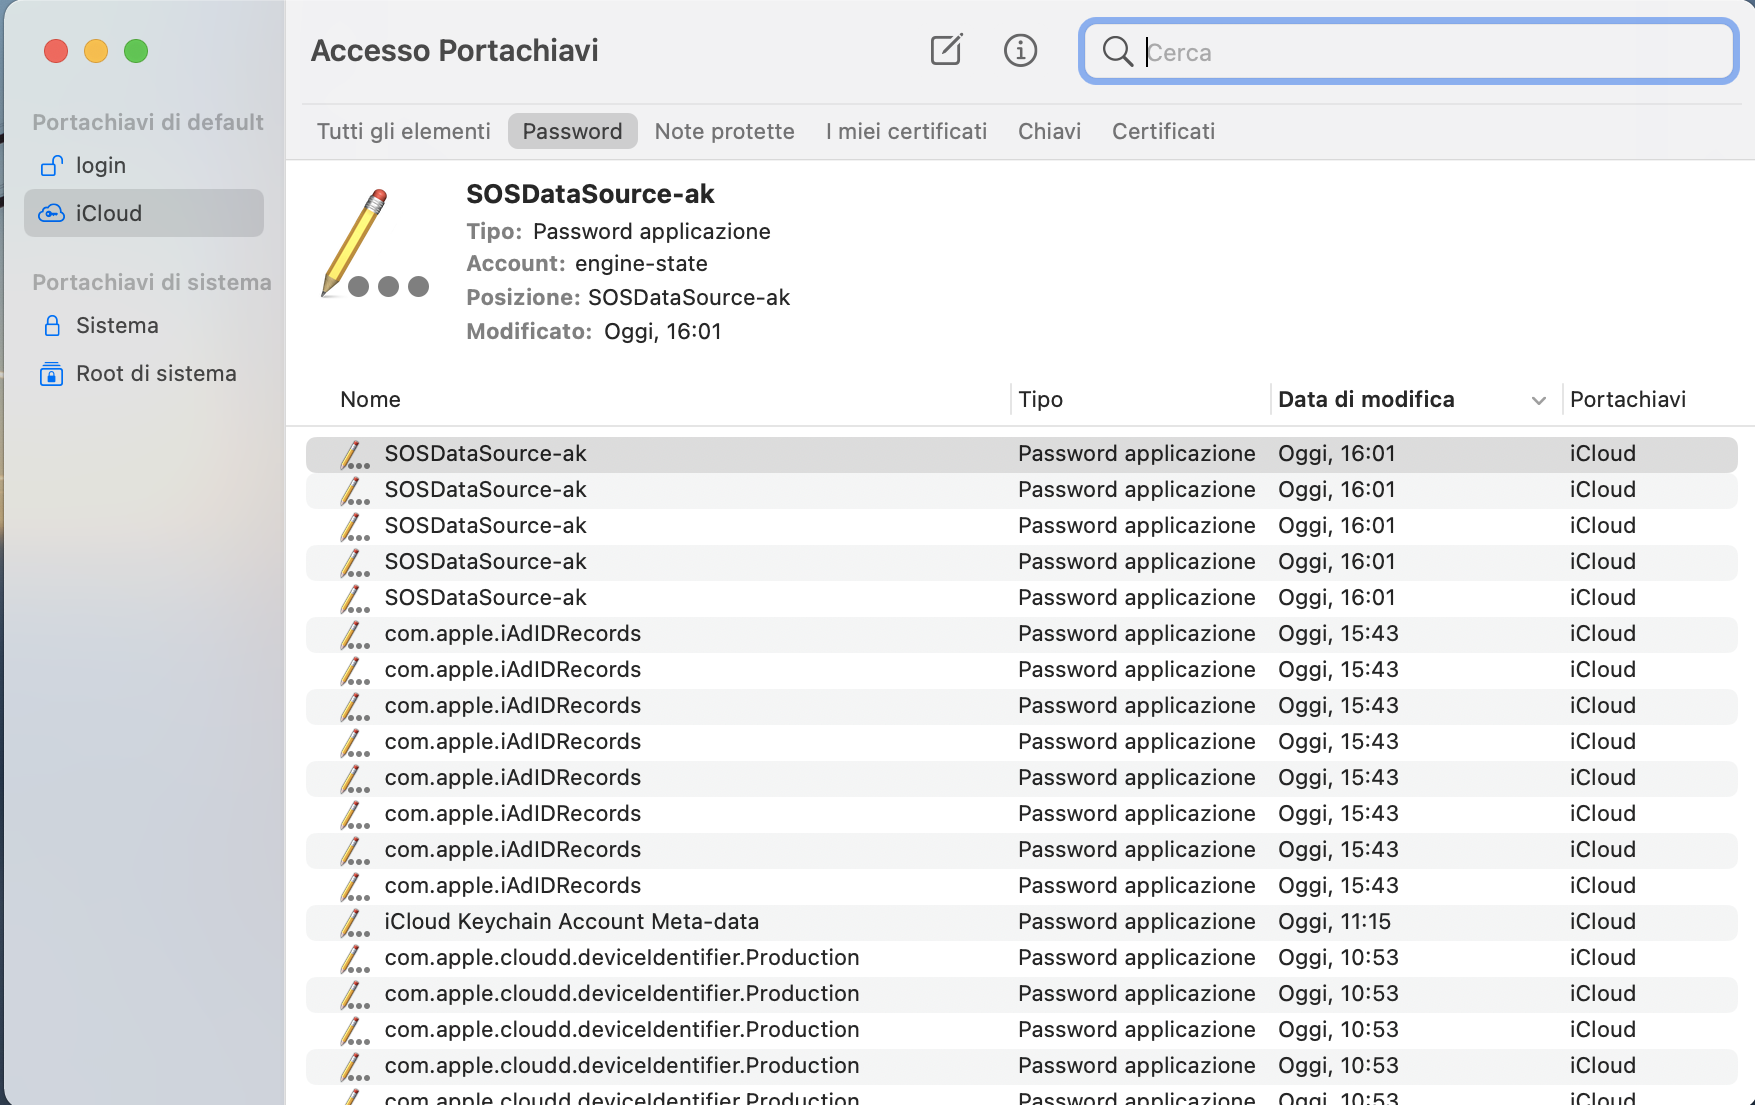Select the iCloud Keychain Account Meta-data row
The width and height of the screenshot is (1755, 1105).
point(1021,922)
